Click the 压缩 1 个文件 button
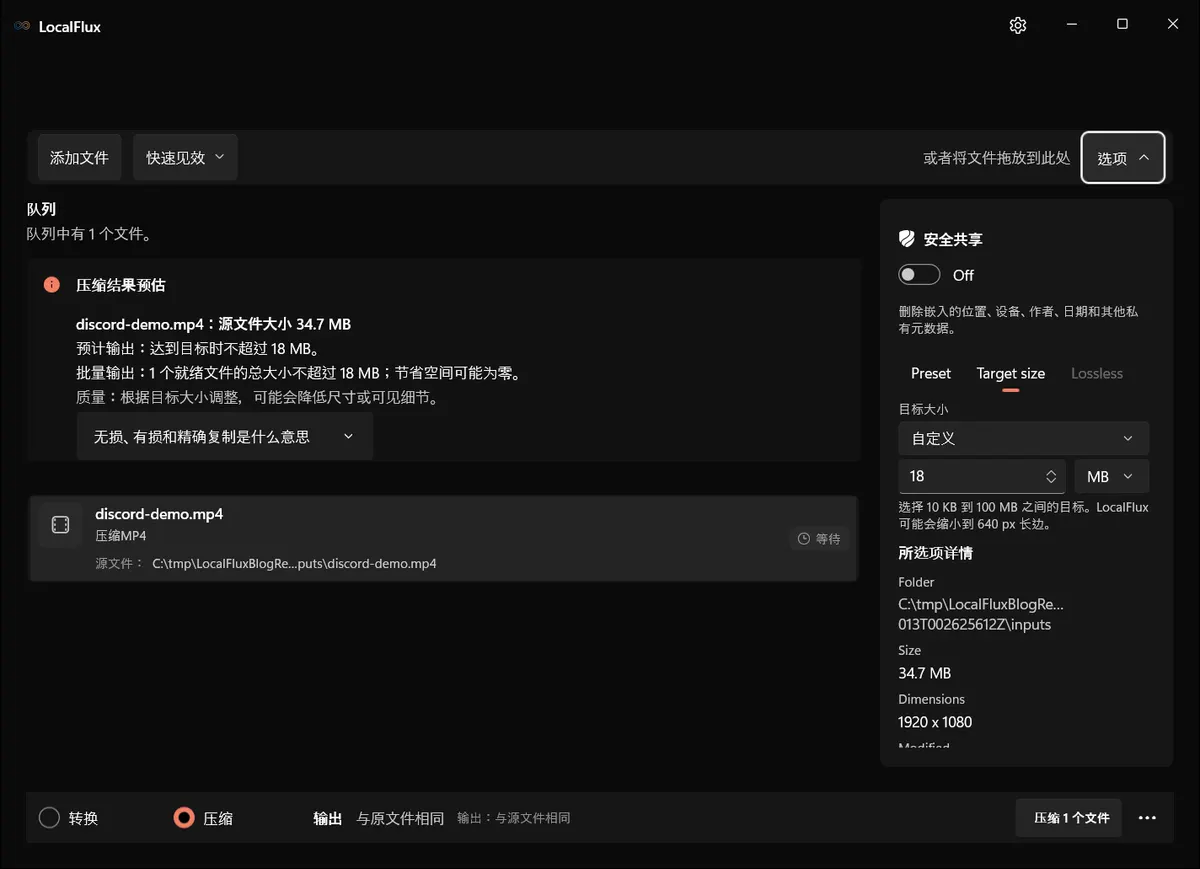 (1069, 818)
